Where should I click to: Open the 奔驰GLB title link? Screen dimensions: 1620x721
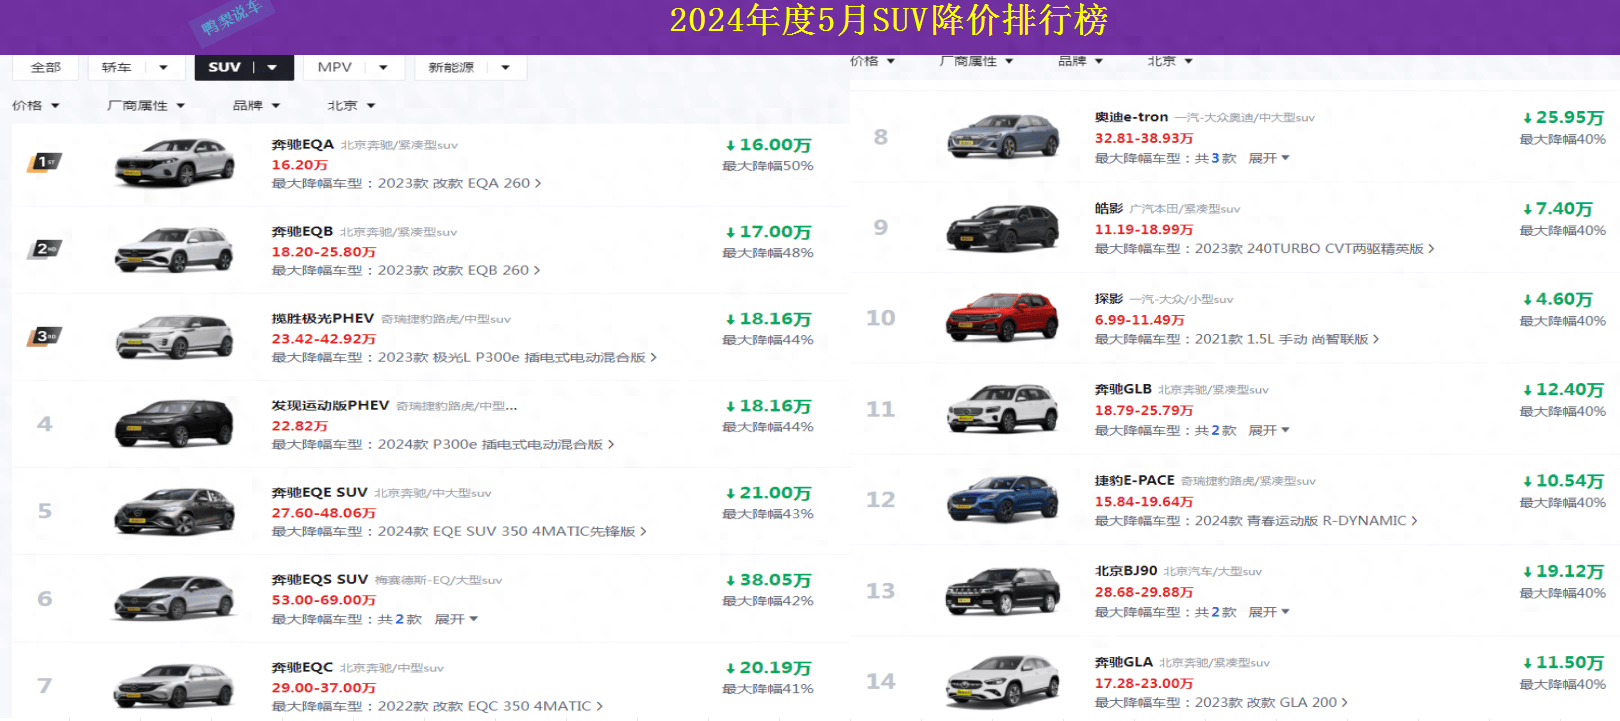(x=1123, y=389)
